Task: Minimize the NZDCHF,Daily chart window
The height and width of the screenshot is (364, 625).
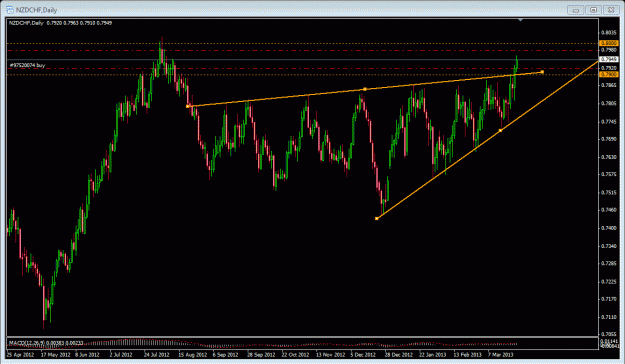Action: 576,10
